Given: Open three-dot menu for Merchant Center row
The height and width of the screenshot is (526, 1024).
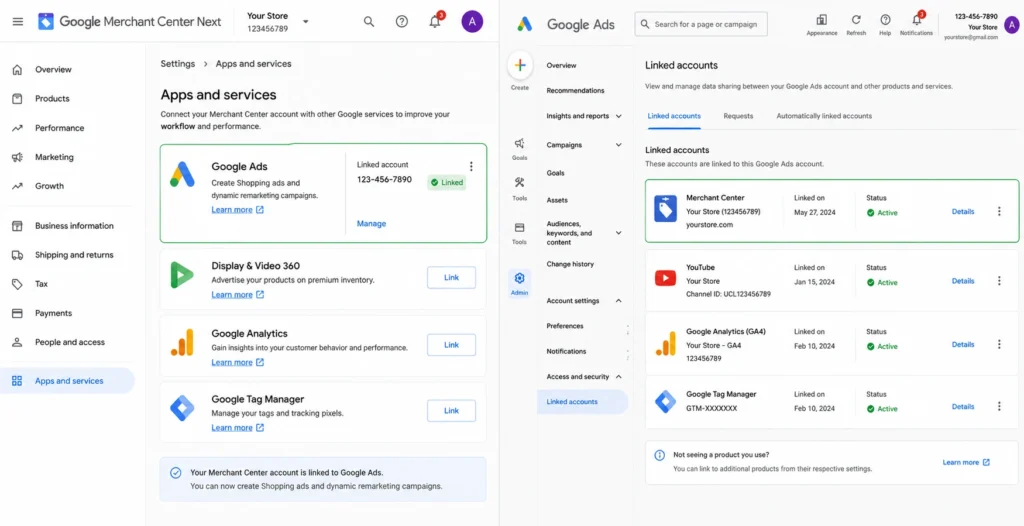Looking at the screenshot, I should click(999, 211).
